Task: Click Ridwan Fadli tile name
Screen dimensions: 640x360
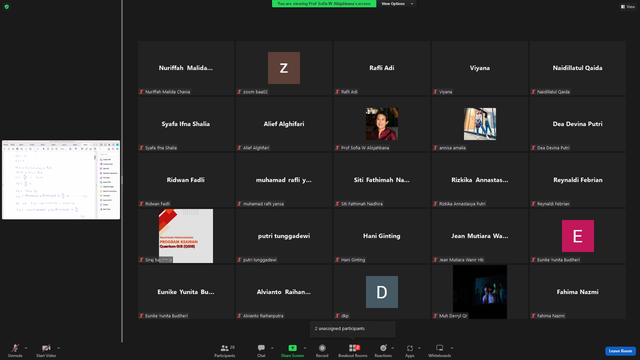Action: point(186,180)
